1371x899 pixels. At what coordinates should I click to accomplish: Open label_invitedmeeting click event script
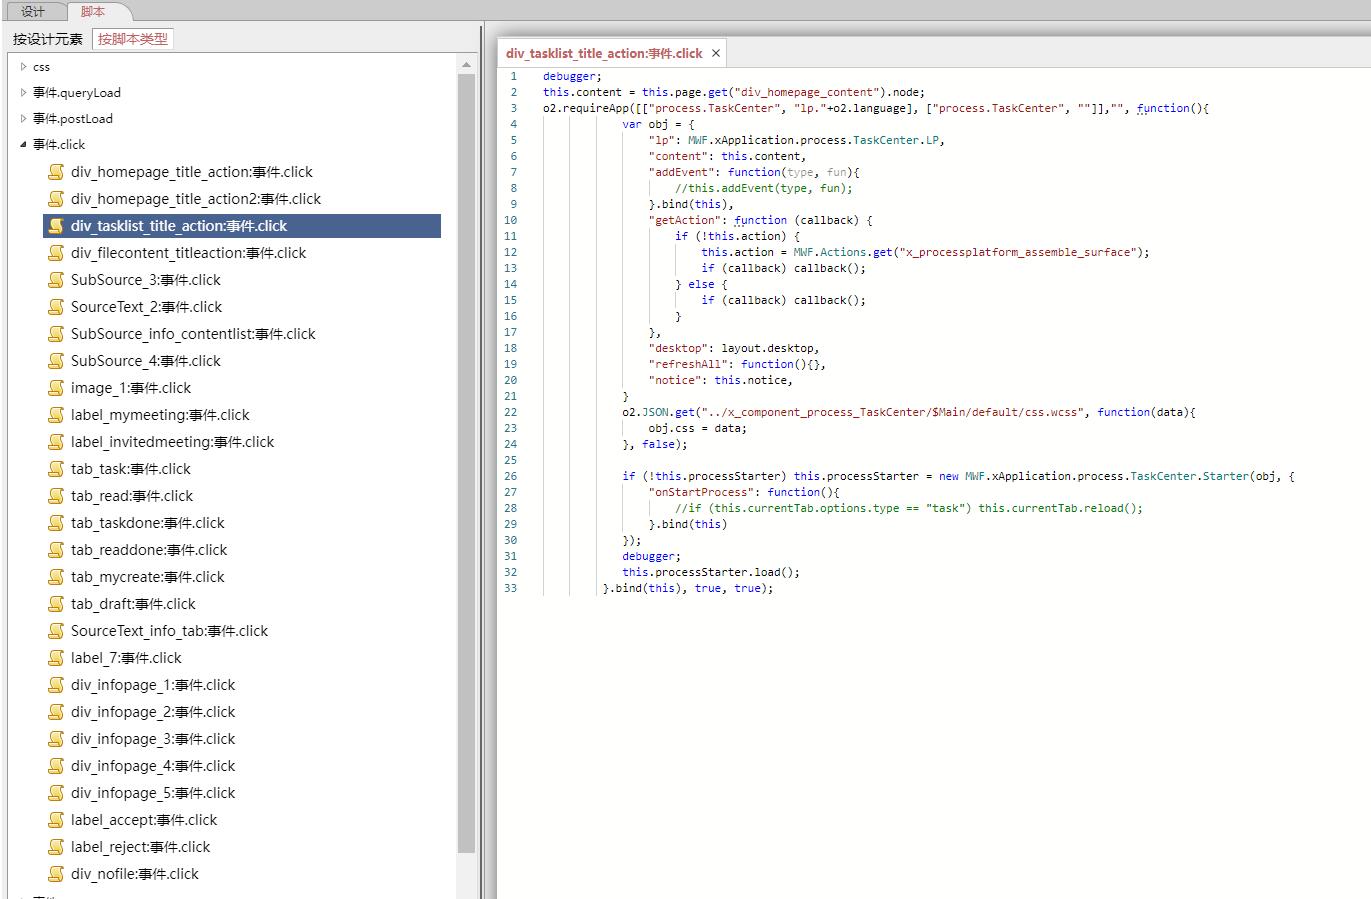(172, 442)
